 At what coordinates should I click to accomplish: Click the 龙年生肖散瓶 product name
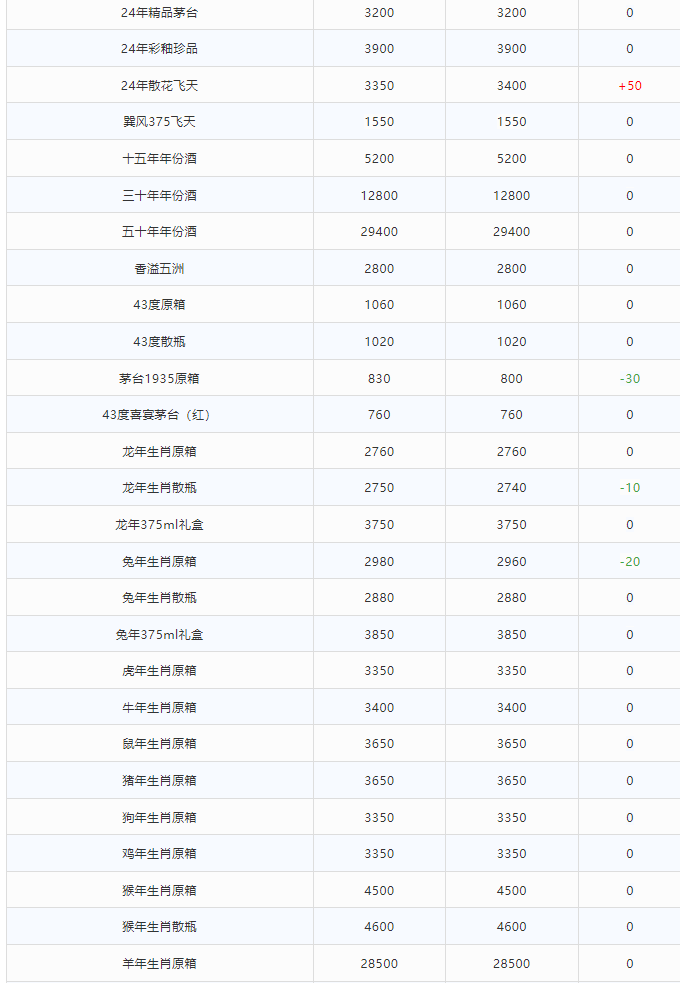pyautogui.click(x=159, y=488)
